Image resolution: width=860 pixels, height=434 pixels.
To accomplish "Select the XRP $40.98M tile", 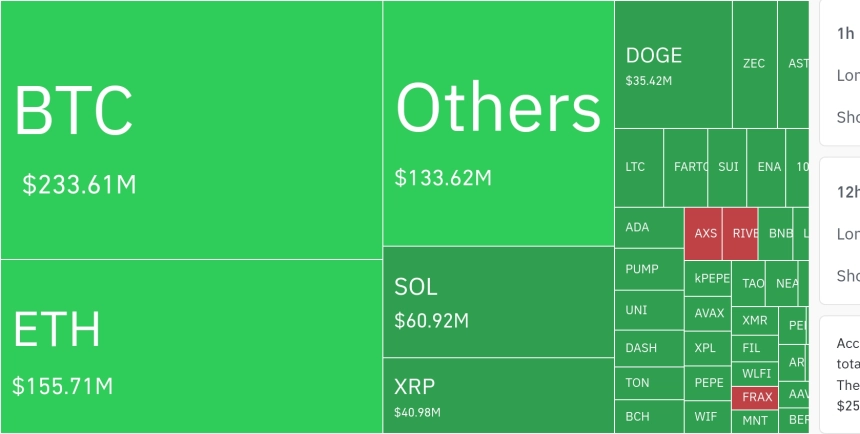I will (x=498, y=395).
